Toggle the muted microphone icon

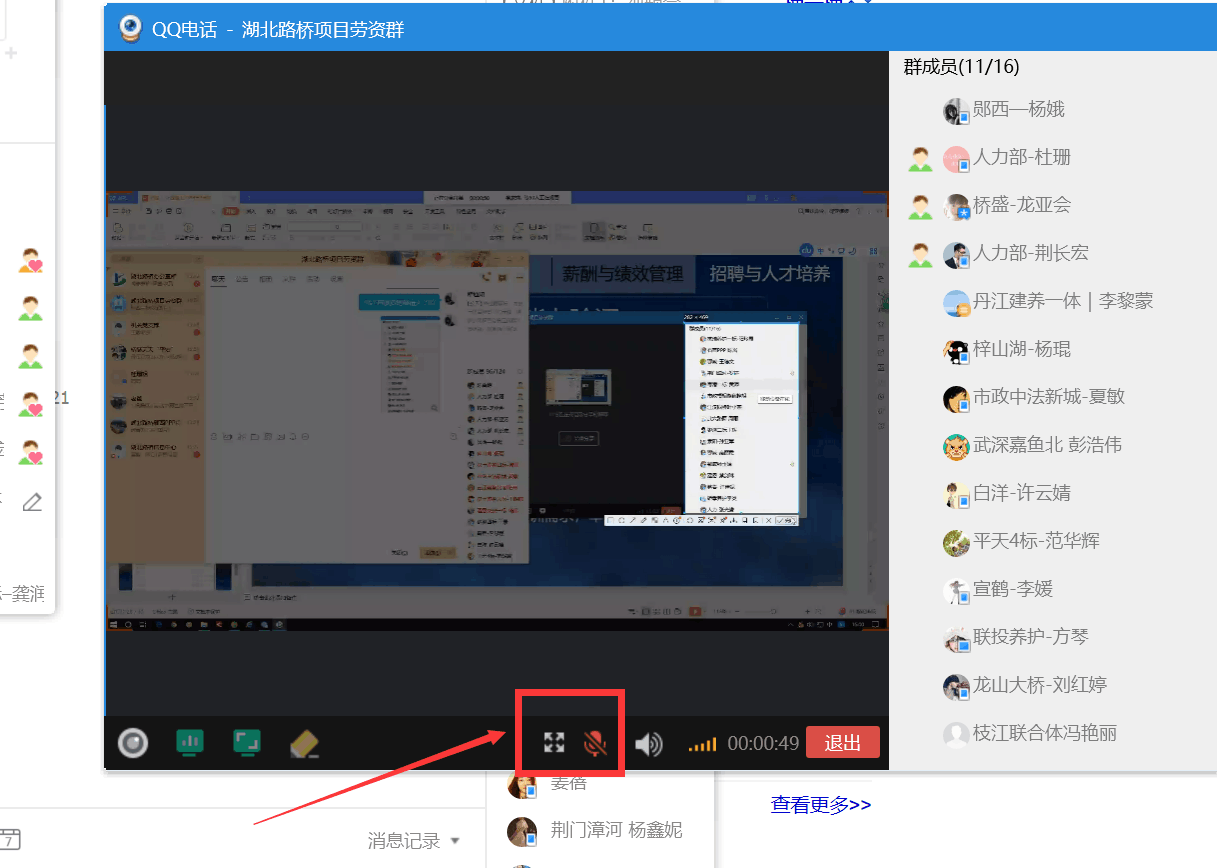pyautogui.click(x=595, y=743)
